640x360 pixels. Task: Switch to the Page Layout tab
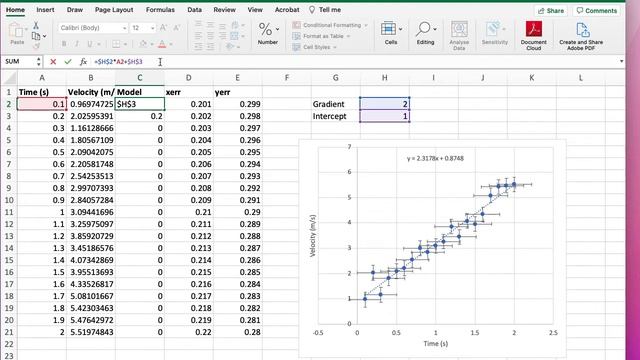tap(114, 10)
